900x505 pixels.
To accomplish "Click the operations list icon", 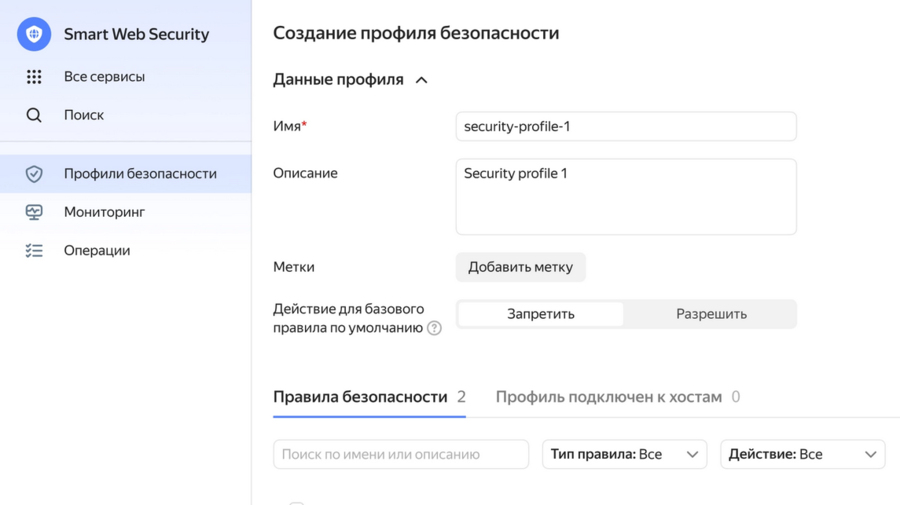I will 34,251.
